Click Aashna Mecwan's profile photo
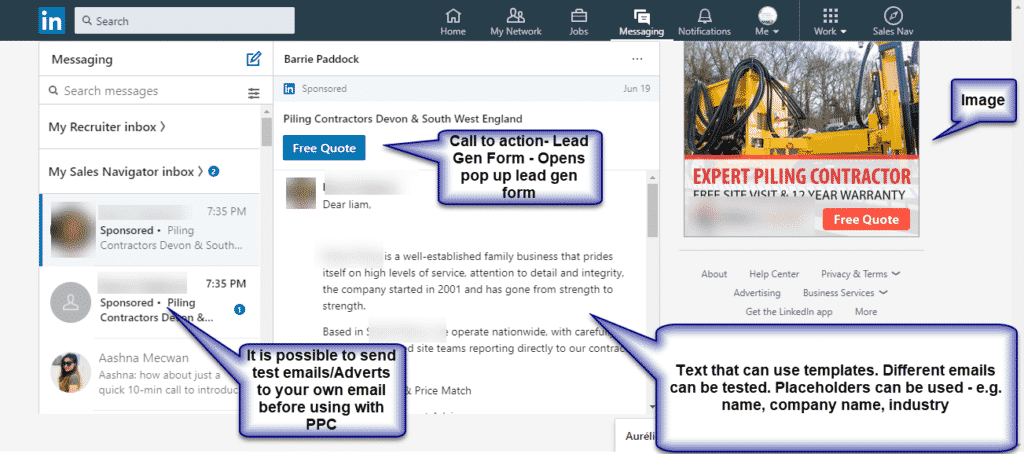The width and height of the screenshot is (1024, 454). [x=71, y=372]
